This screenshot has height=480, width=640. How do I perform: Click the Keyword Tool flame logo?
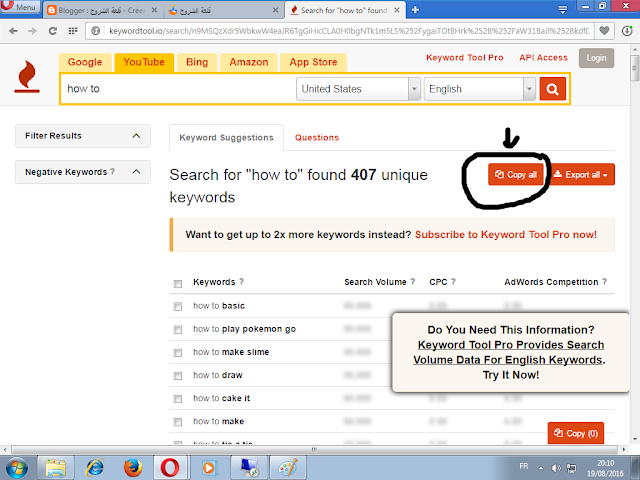[x=27, y=77]
